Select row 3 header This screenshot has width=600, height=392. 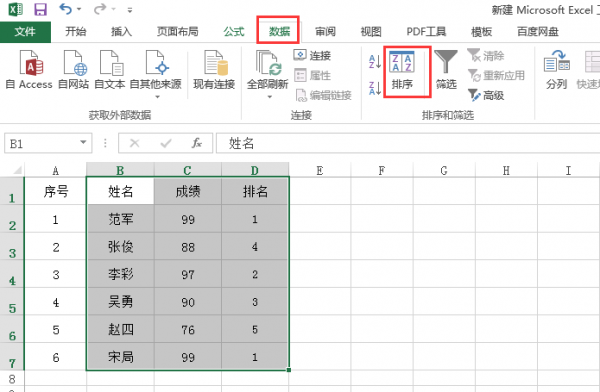pos(12,246)
